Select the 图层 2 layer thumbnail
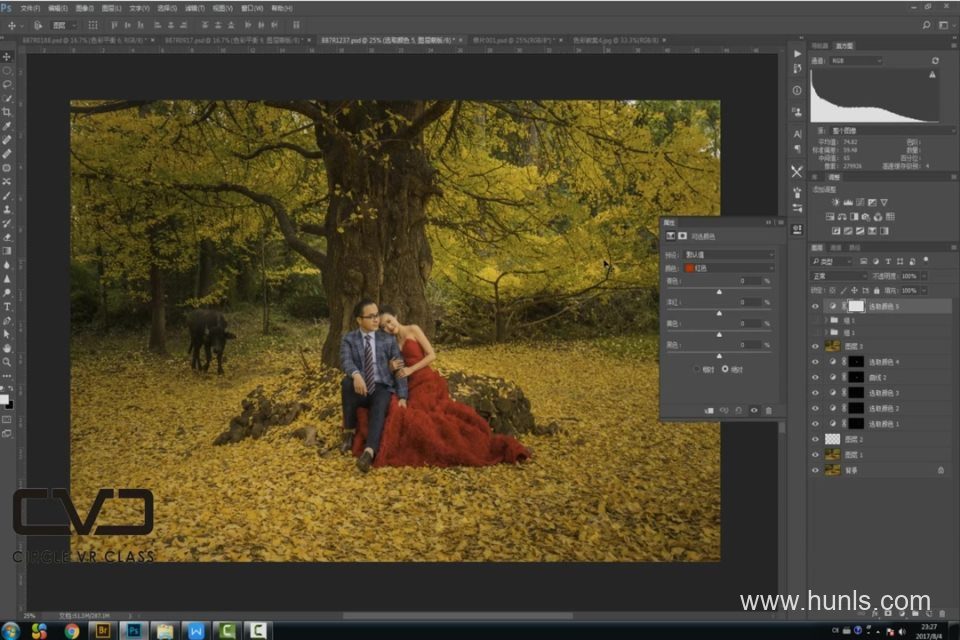The height and width of the screenshot is (640, 960). click(832, 439)
